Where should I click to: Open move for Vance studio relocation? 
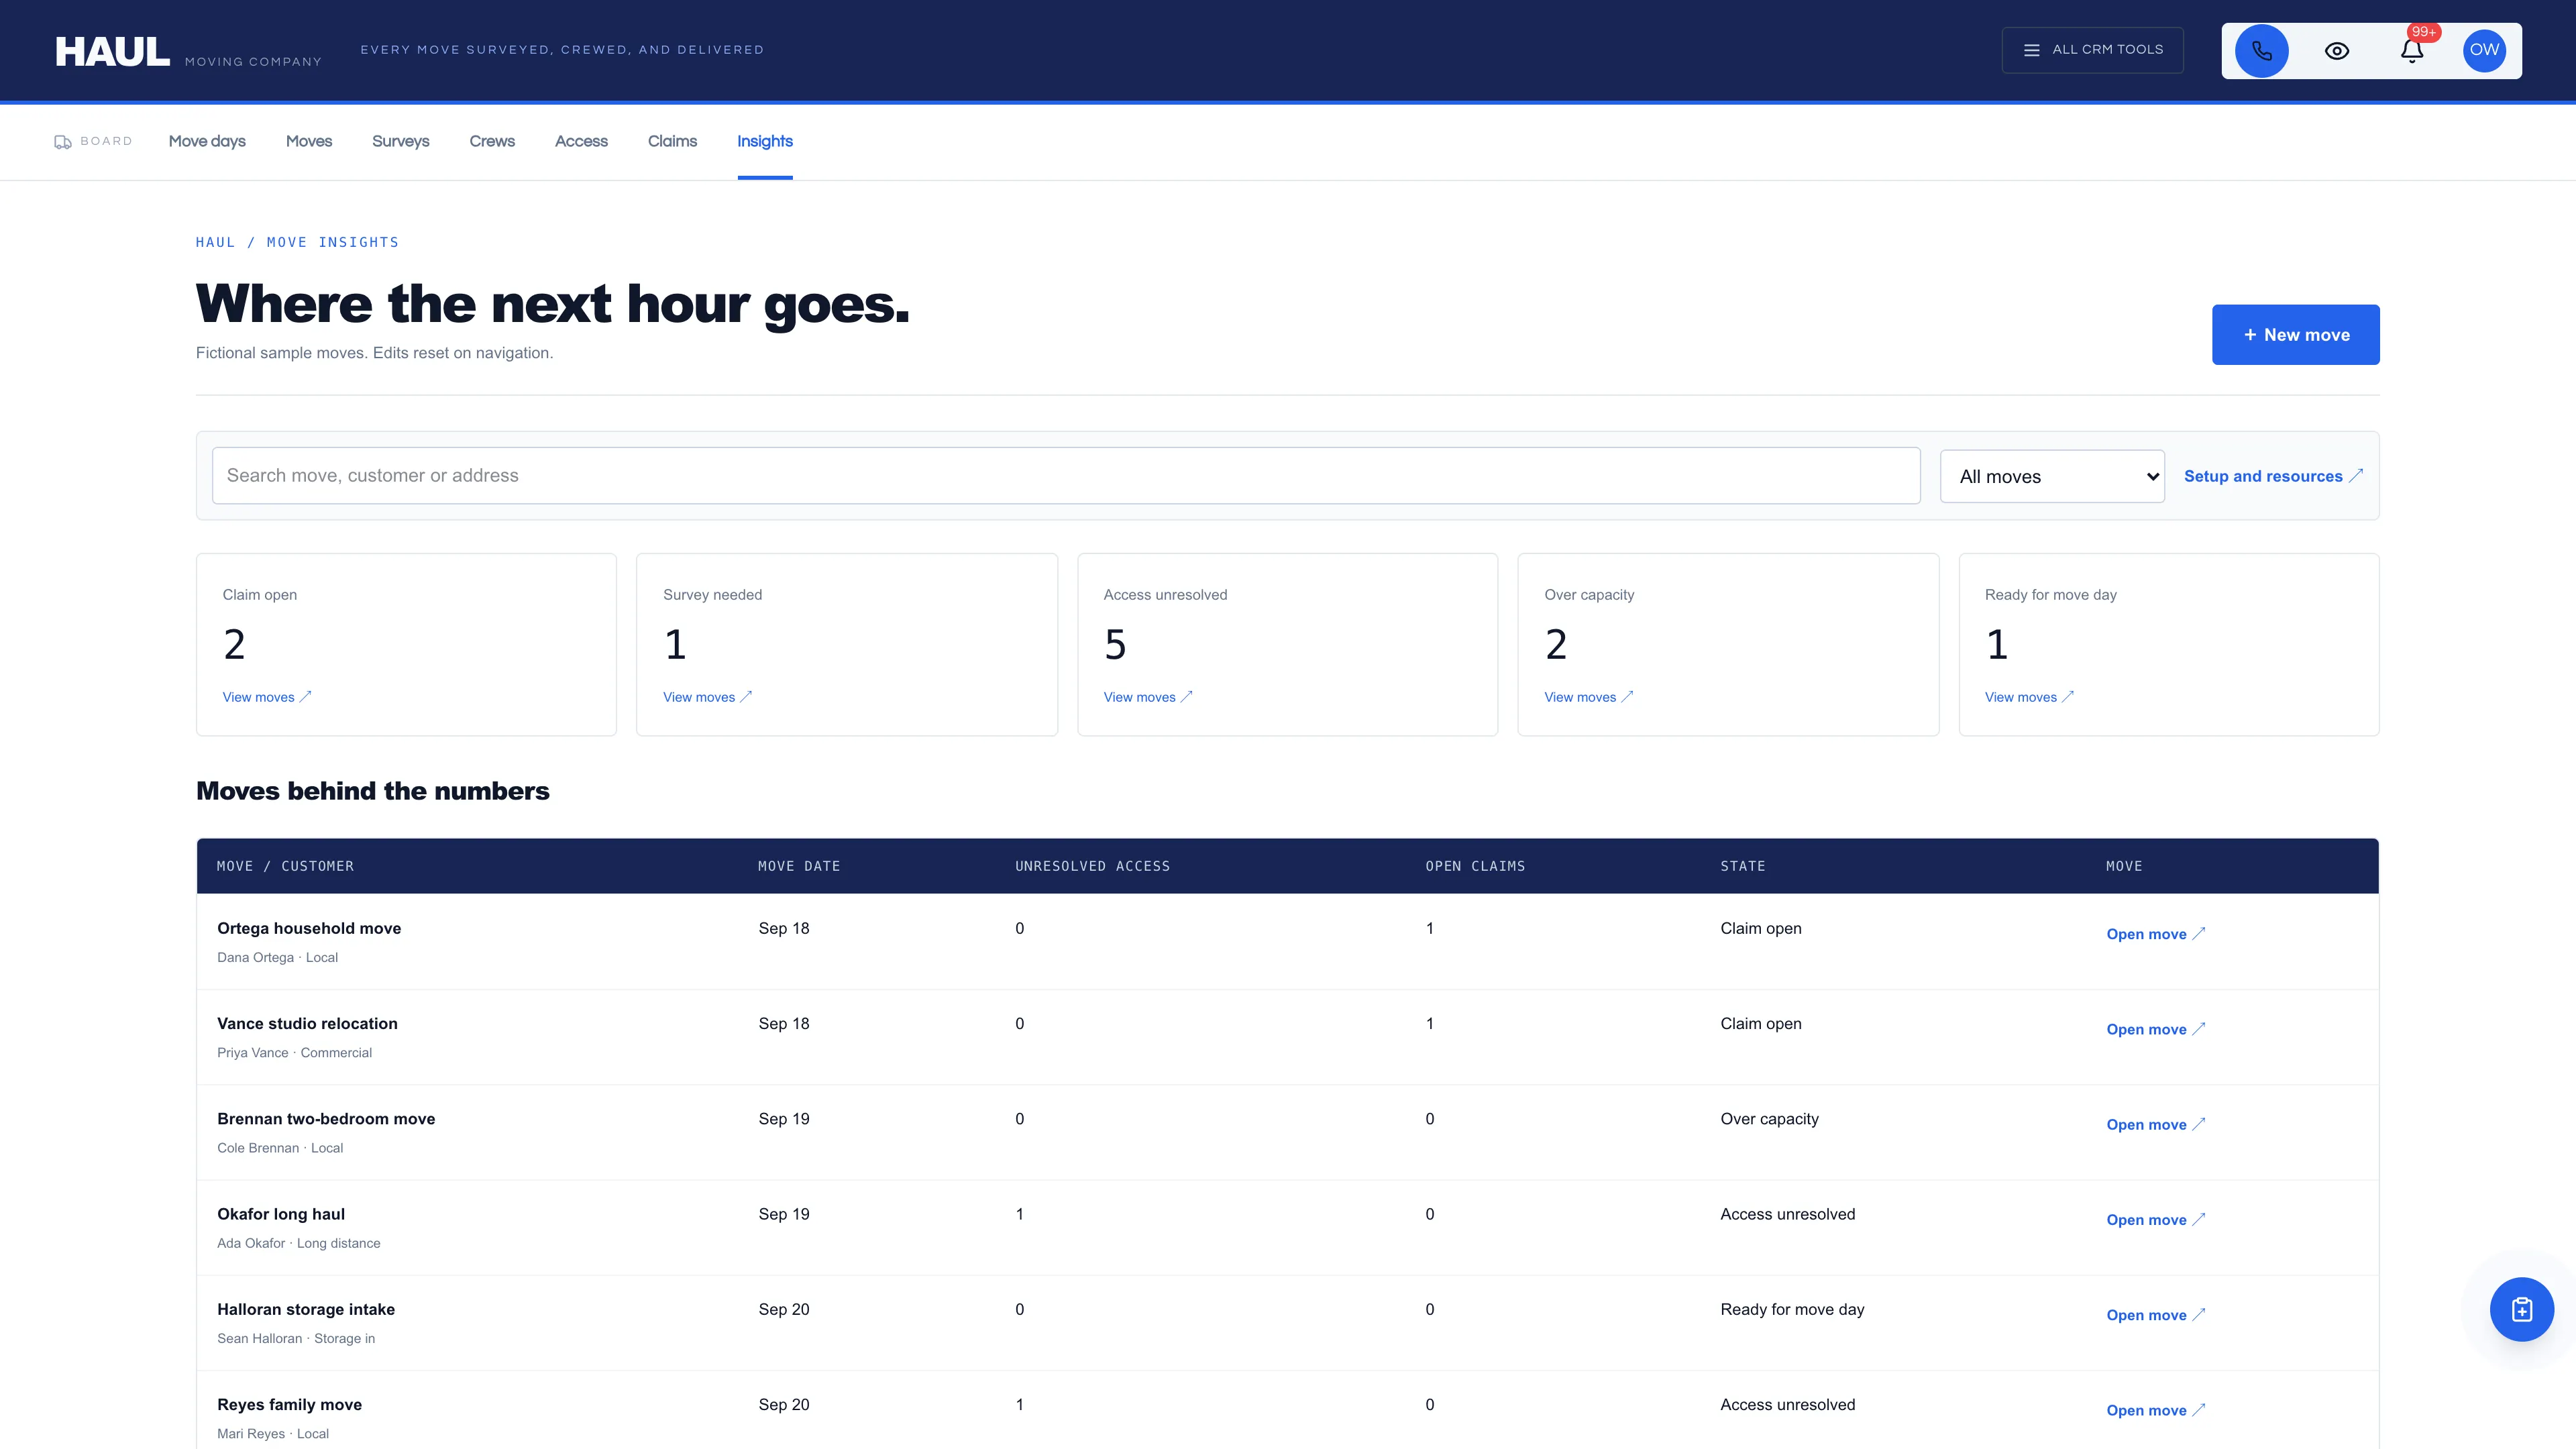[x=2156, y=1029]
